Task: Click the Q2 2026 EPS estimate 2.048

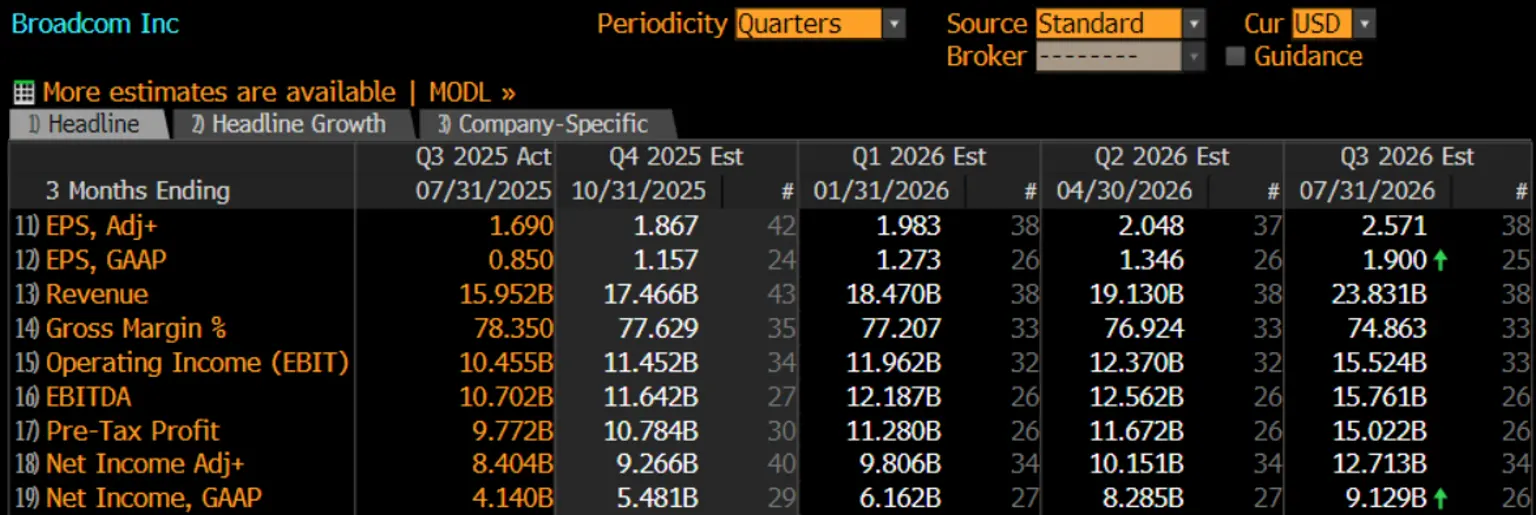Action: [x=1152, y=226]
